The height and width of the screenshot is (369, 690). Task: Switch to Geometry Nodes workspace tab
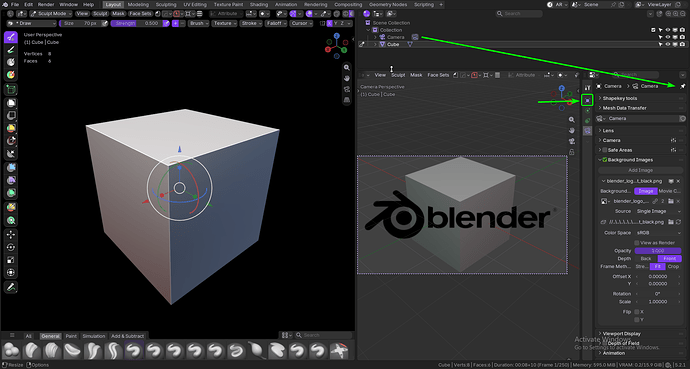(x=388, y=4)
